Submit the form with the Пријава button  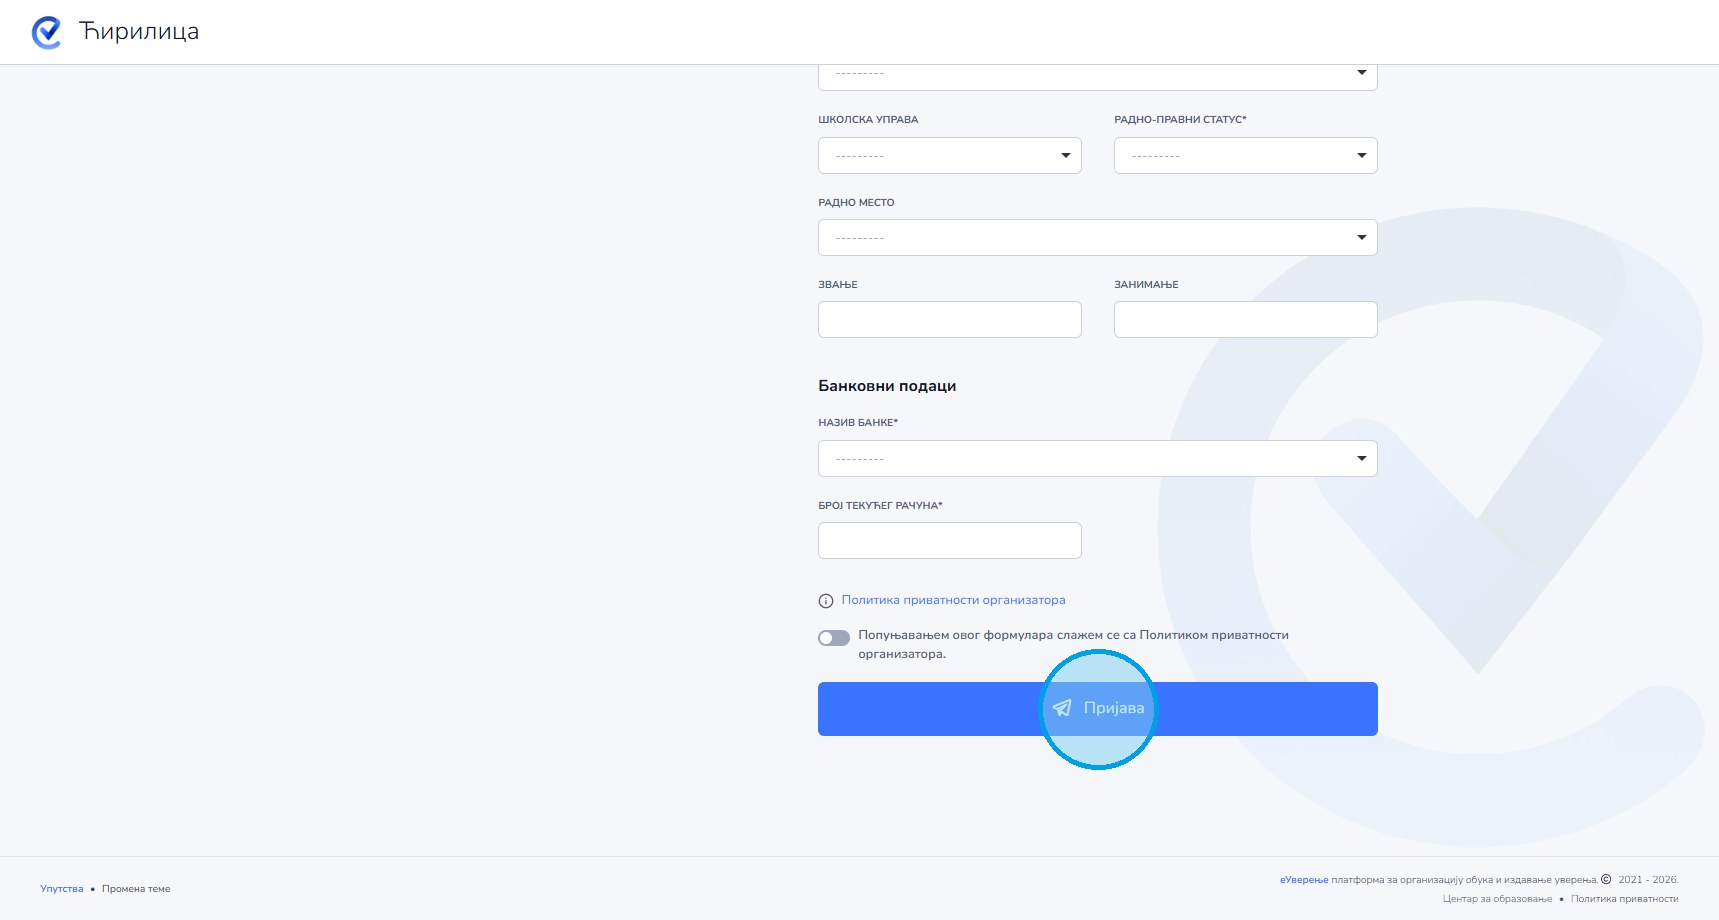pos(1098,709)
